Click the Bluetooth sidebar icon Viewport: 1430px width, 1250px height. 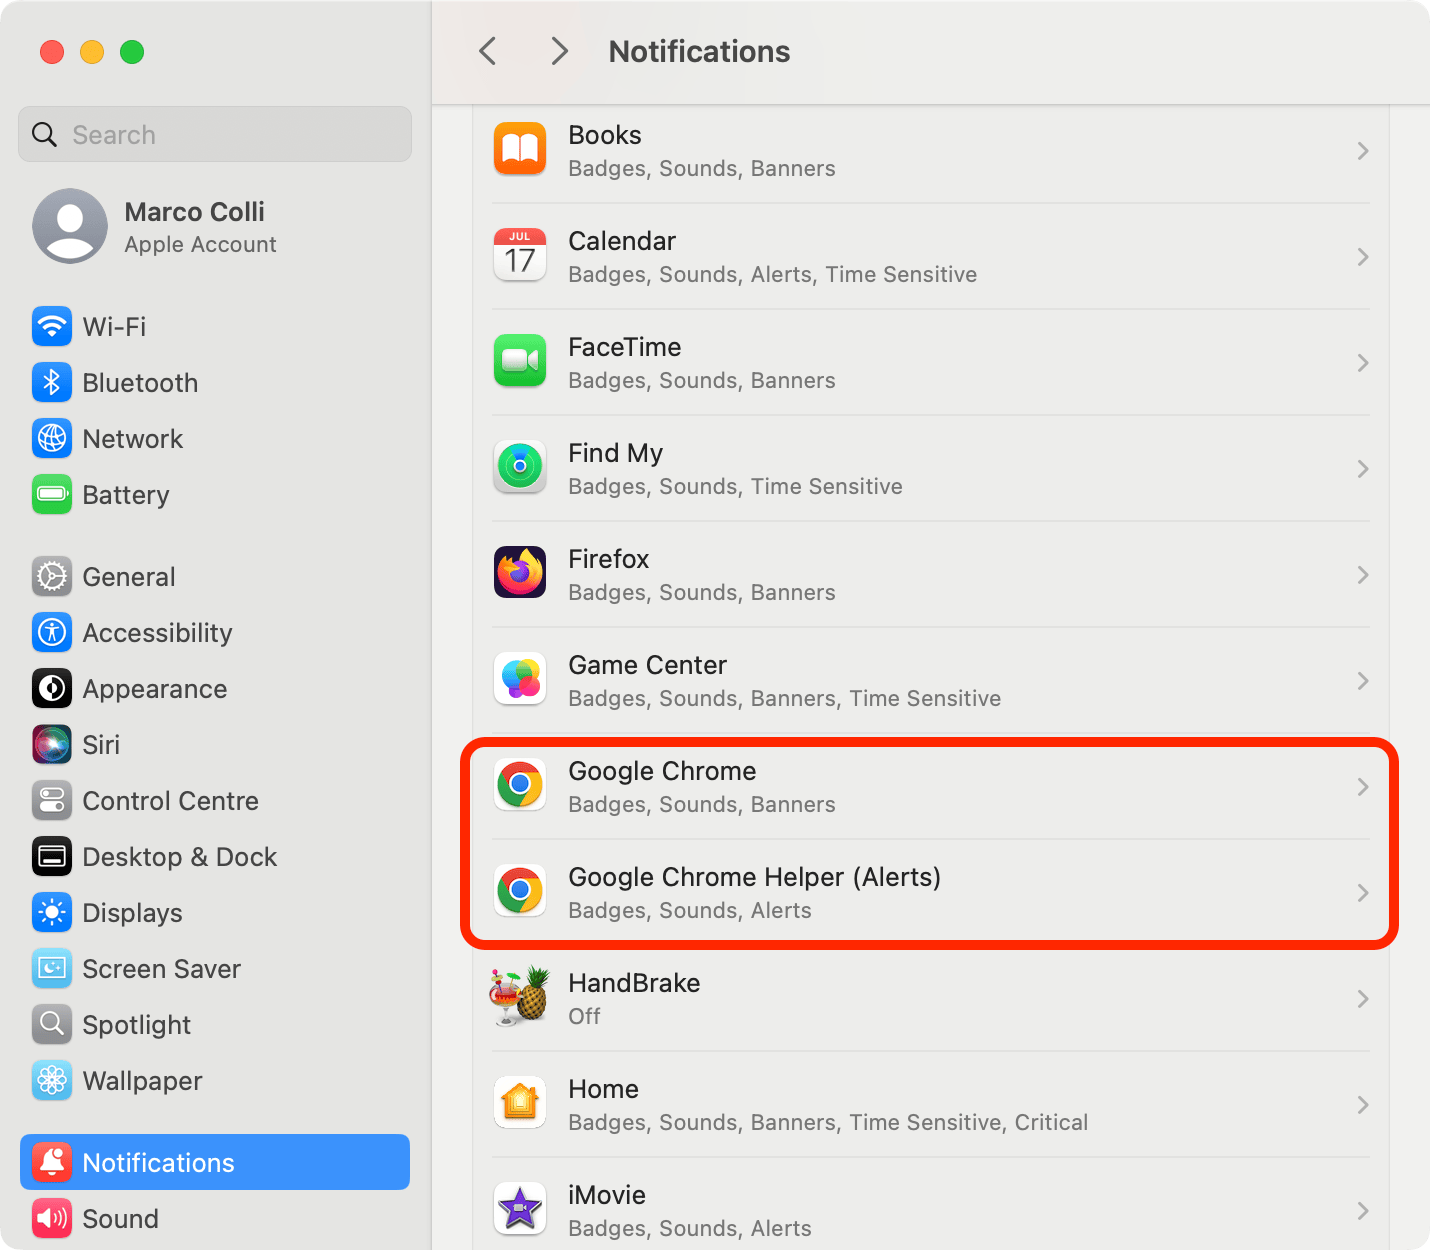[52, 383]
